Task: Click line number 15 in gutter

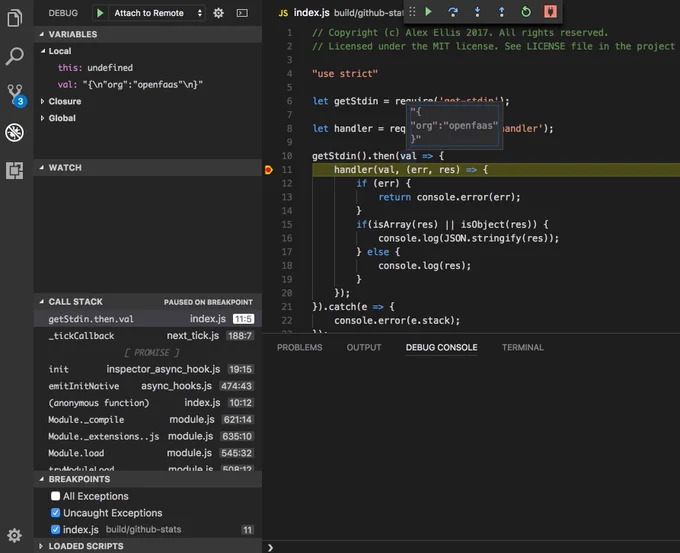Action: tap(287, 225)
